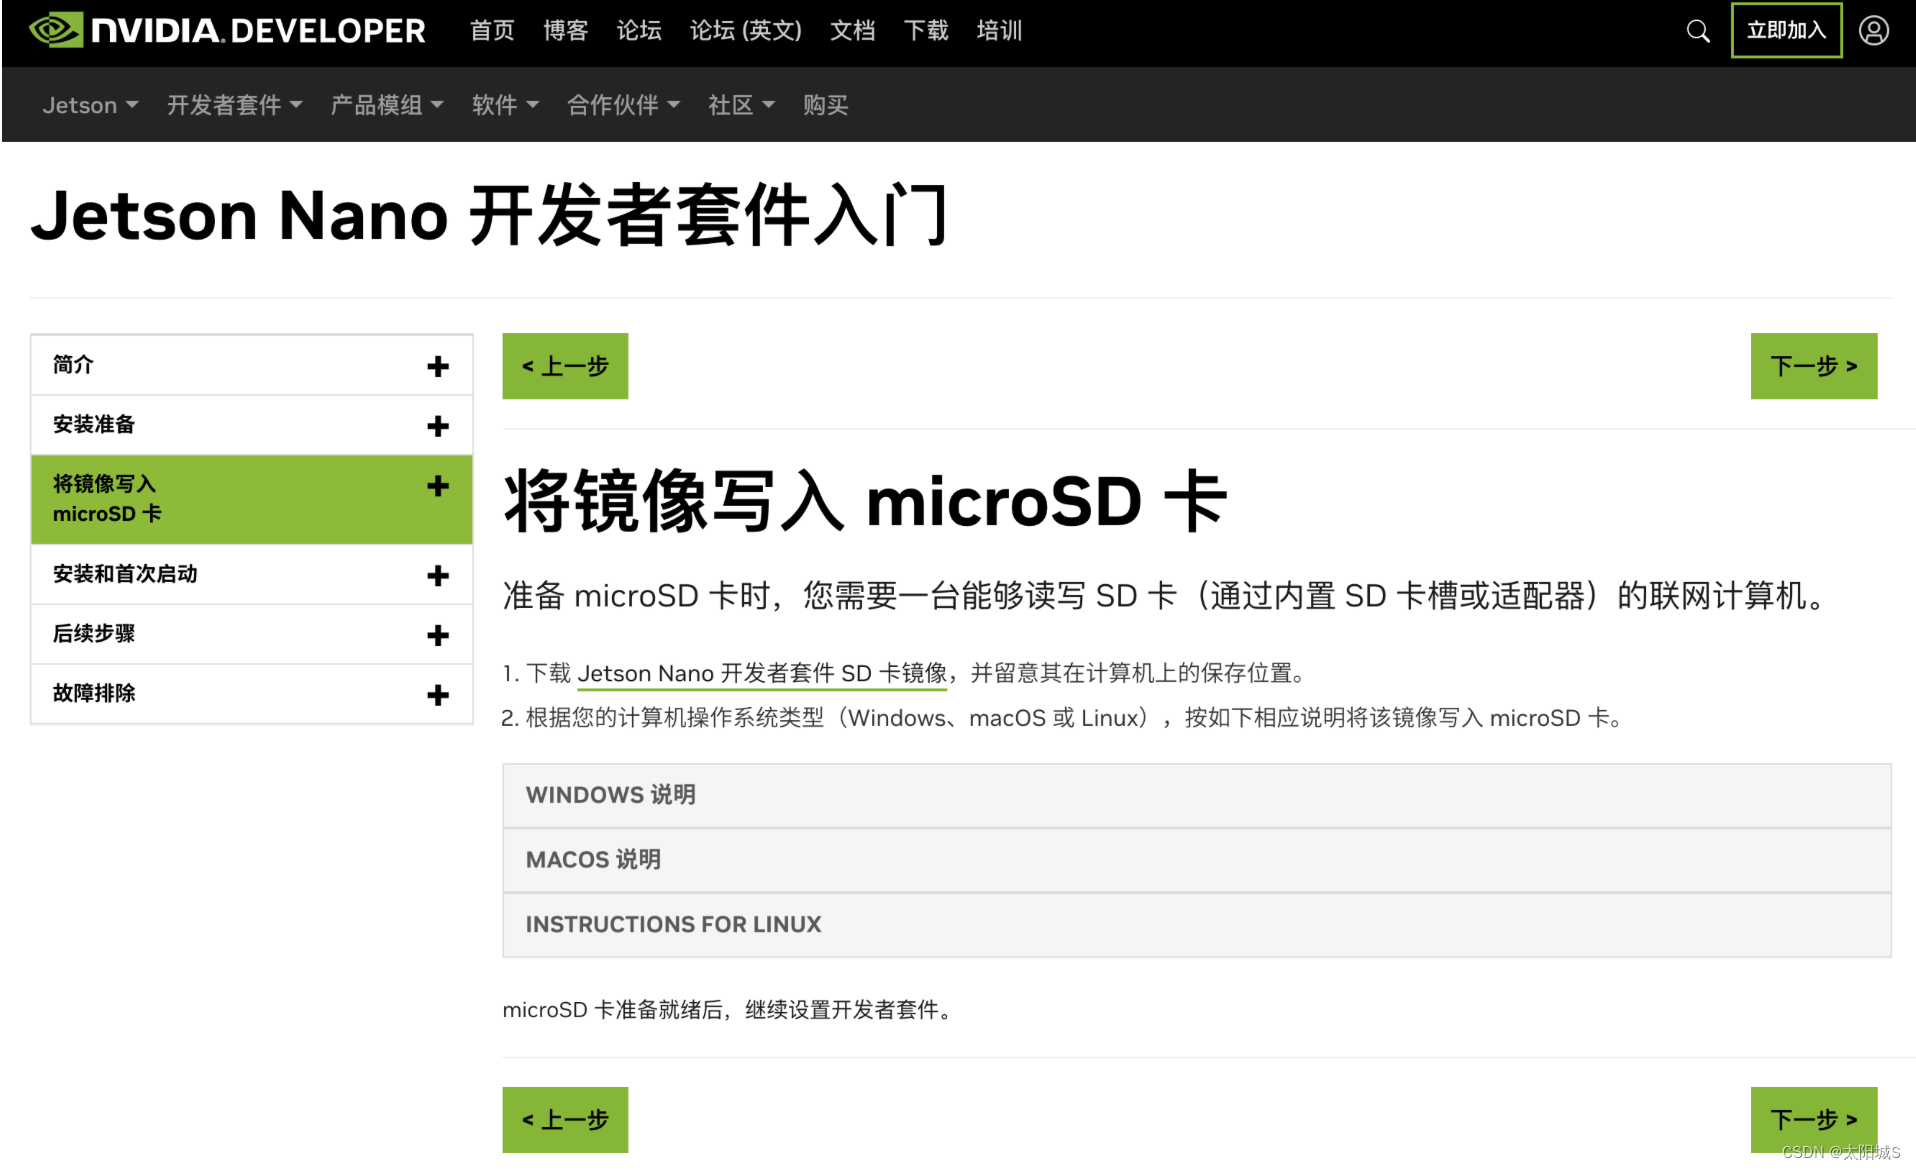This screenshot has height=1170, width=1916.
Task: Open the 购买 link in secondary nav
Action: point(825,105)
